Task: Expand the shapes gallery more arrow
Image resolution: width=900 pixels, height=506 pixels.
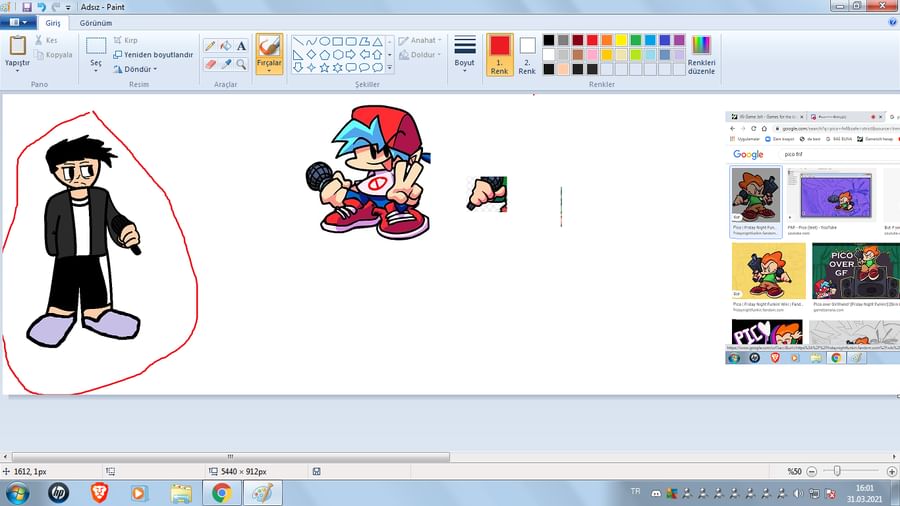Action: pyautogui.click(x=390, y=68)
